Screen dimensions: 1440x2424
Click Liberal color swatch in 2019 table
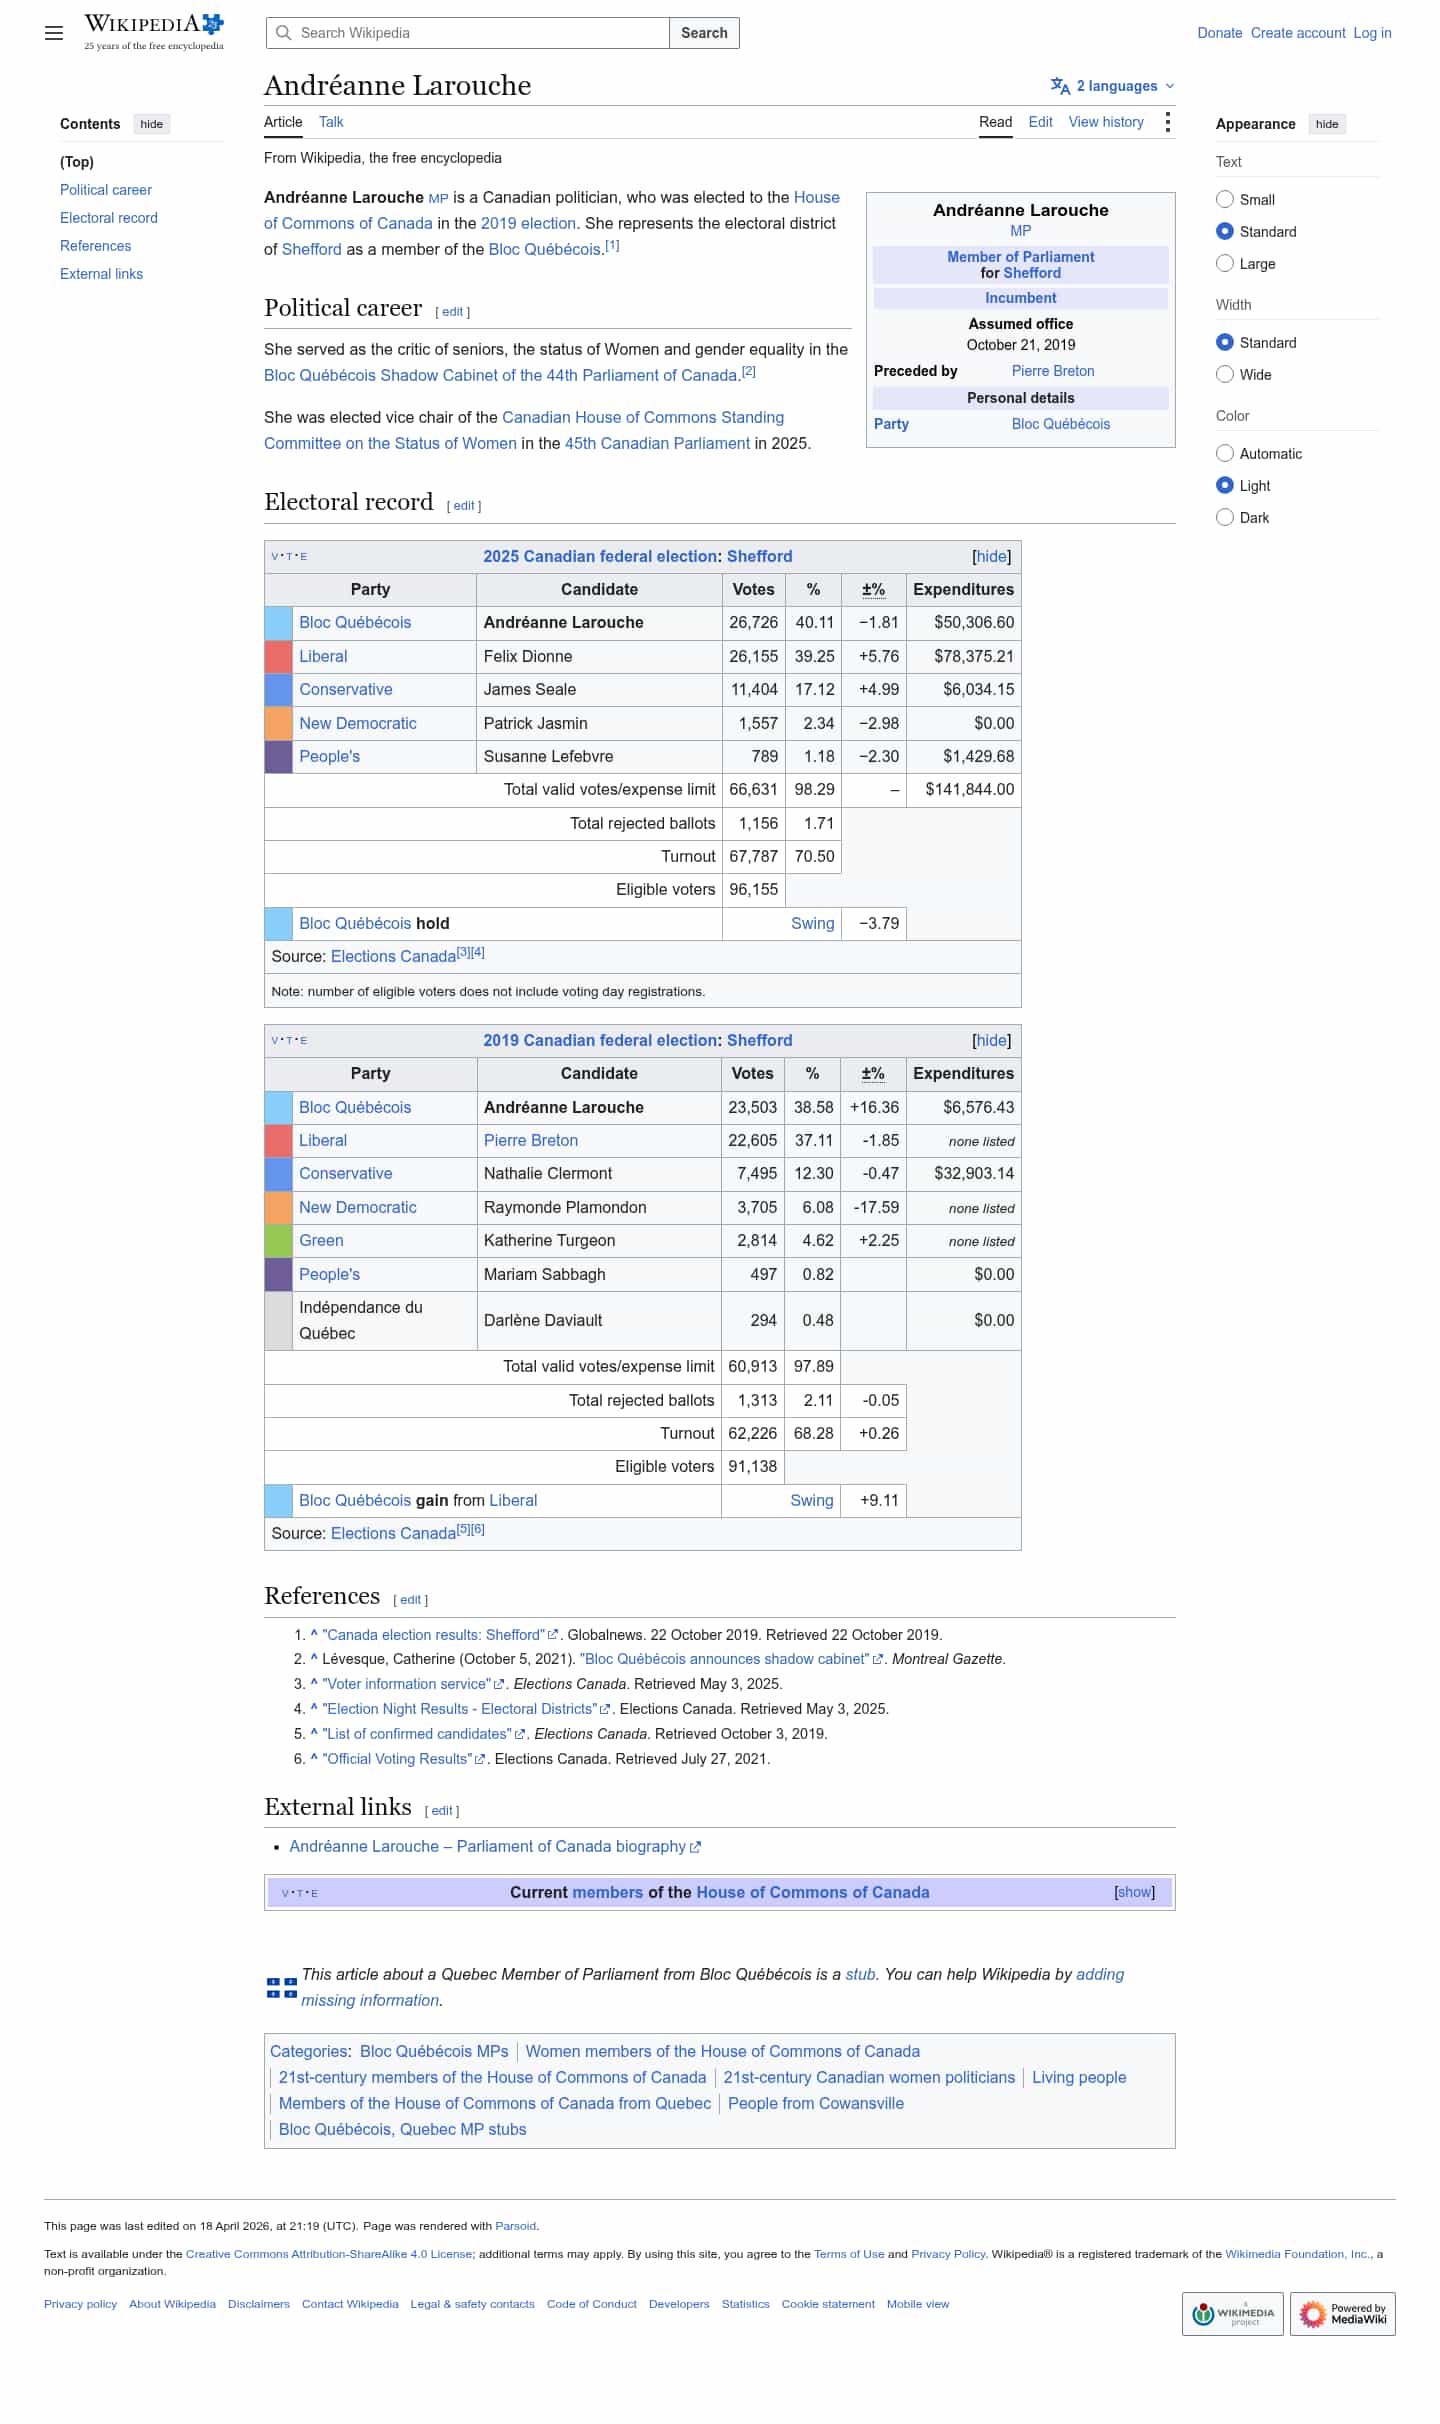(x=278, y=1141)
